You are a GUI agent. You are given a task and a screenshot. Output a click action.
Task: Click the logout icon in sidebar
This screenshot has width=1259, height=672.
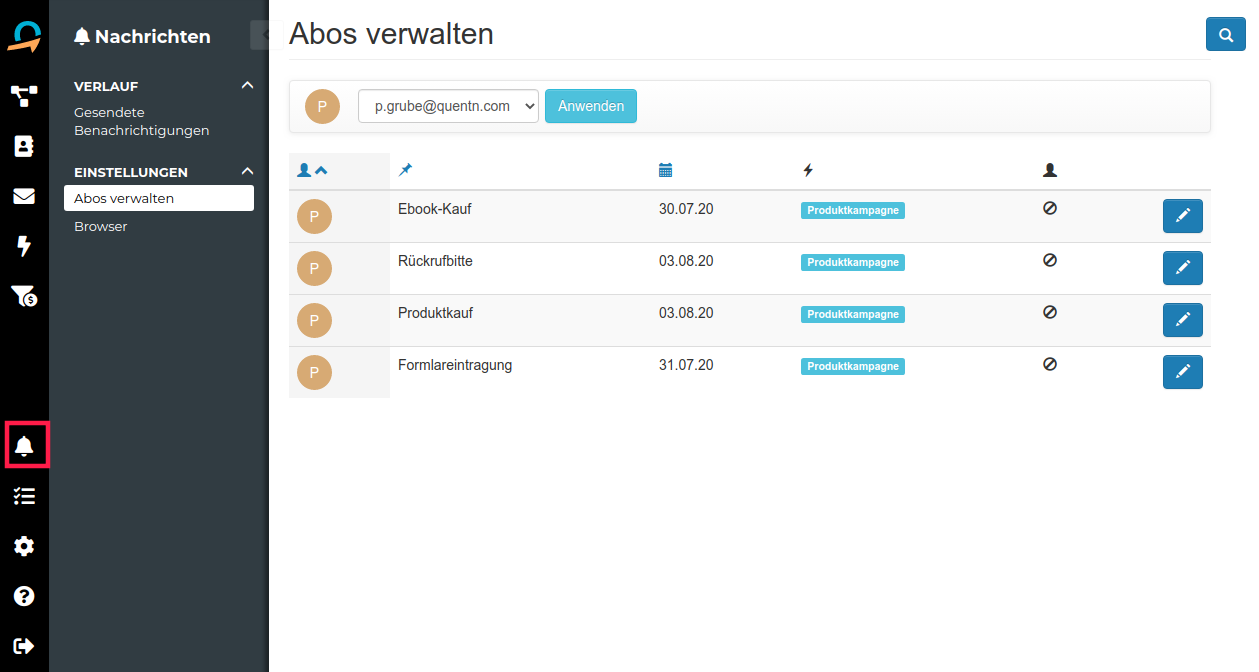[x=24, y=646]
